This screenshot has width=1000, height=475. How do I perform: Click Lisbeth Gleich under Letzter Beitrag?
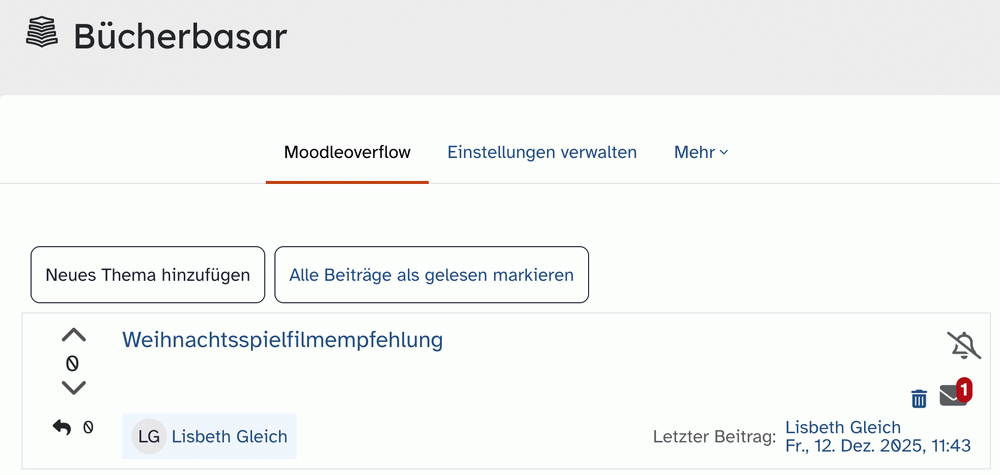843,428
